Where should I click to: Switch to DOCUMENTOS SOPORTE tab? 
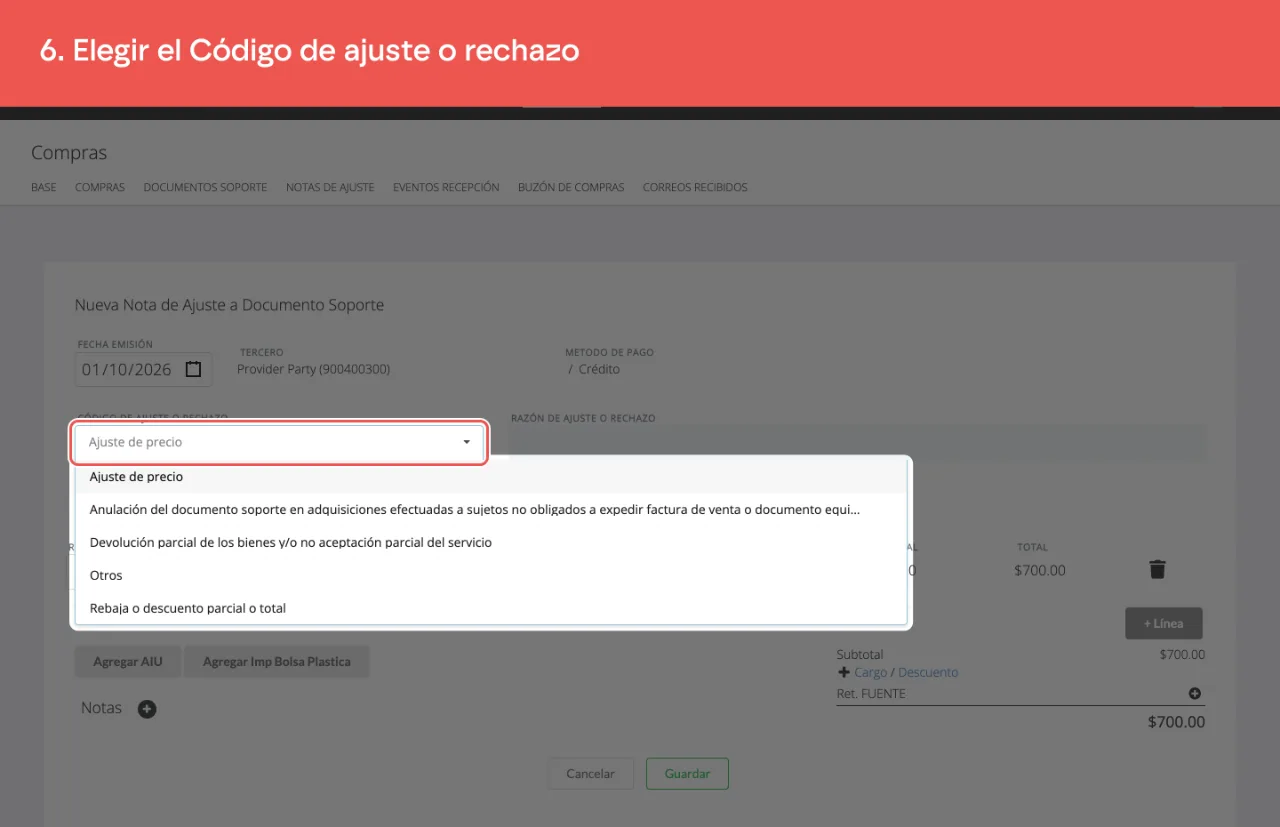(x=205, y=187)
